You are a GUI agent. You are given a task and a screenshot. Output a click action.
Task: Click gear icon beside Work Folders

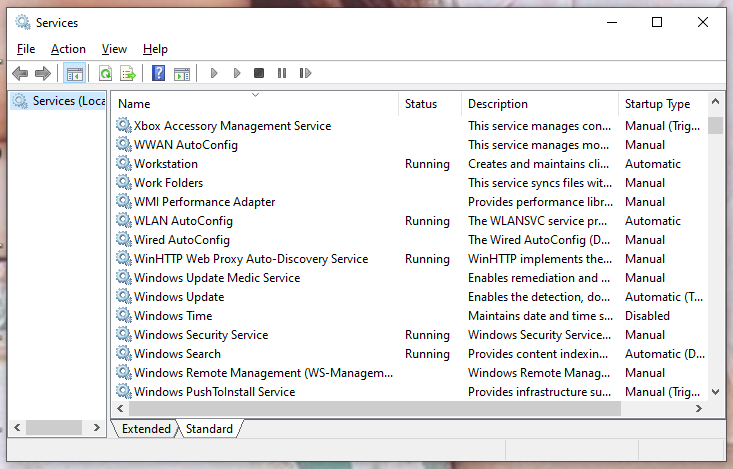pyautogui.click(x=124, y=182)
